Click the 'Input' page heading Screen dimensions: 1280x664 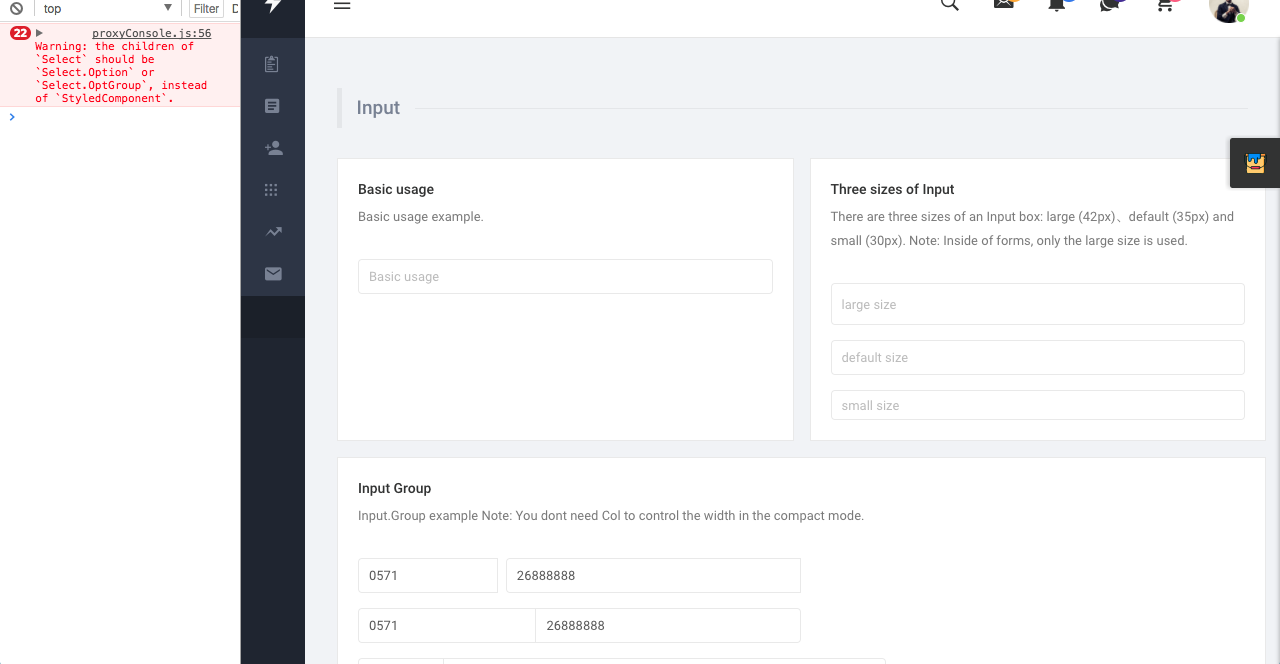pyautogui.click(x=378, y=108)
